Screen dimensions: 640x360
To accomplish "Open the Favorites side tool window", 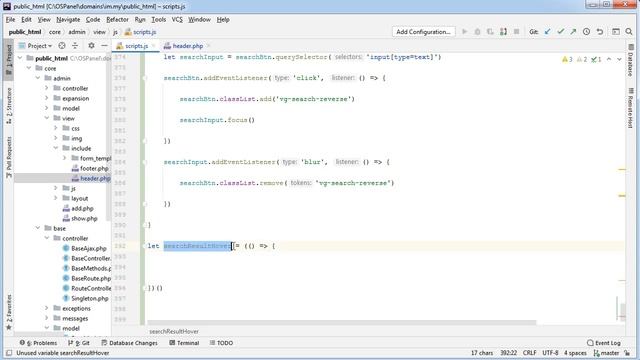I will pos(9,312).
